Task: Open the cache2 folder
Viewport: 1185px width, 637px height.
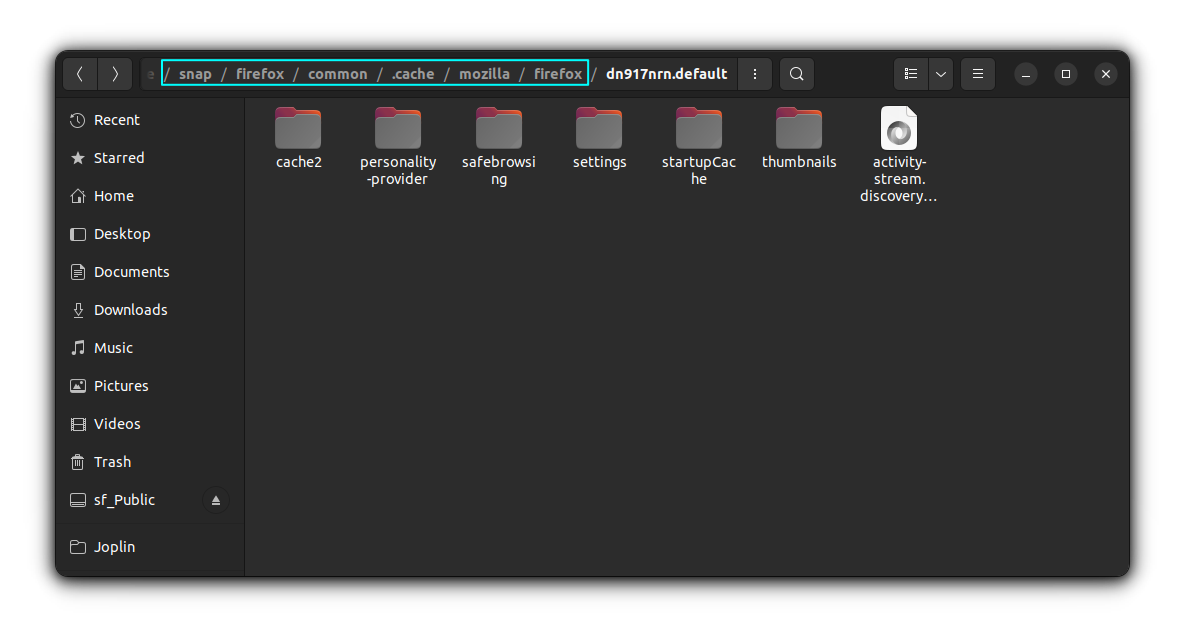Action: 298,128
